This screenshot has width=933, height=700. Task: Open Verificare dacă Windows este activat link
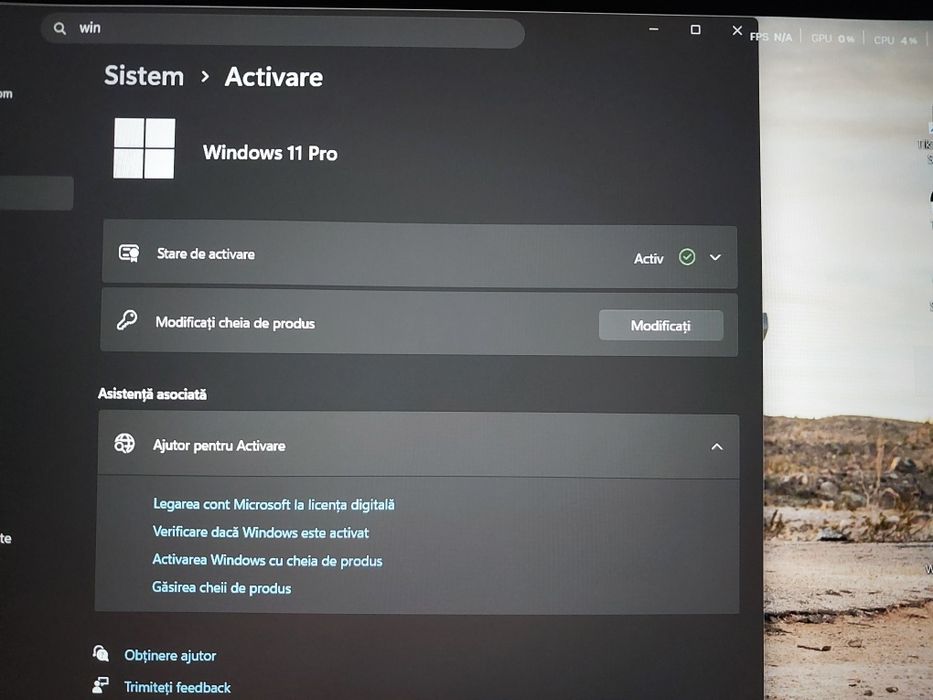click(261, 532)
